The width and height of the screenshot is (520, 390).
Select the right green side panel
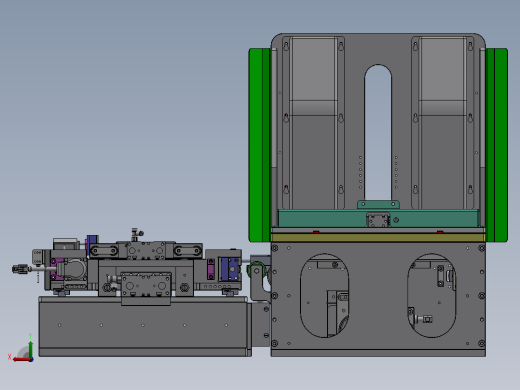(x=497, y=145)
